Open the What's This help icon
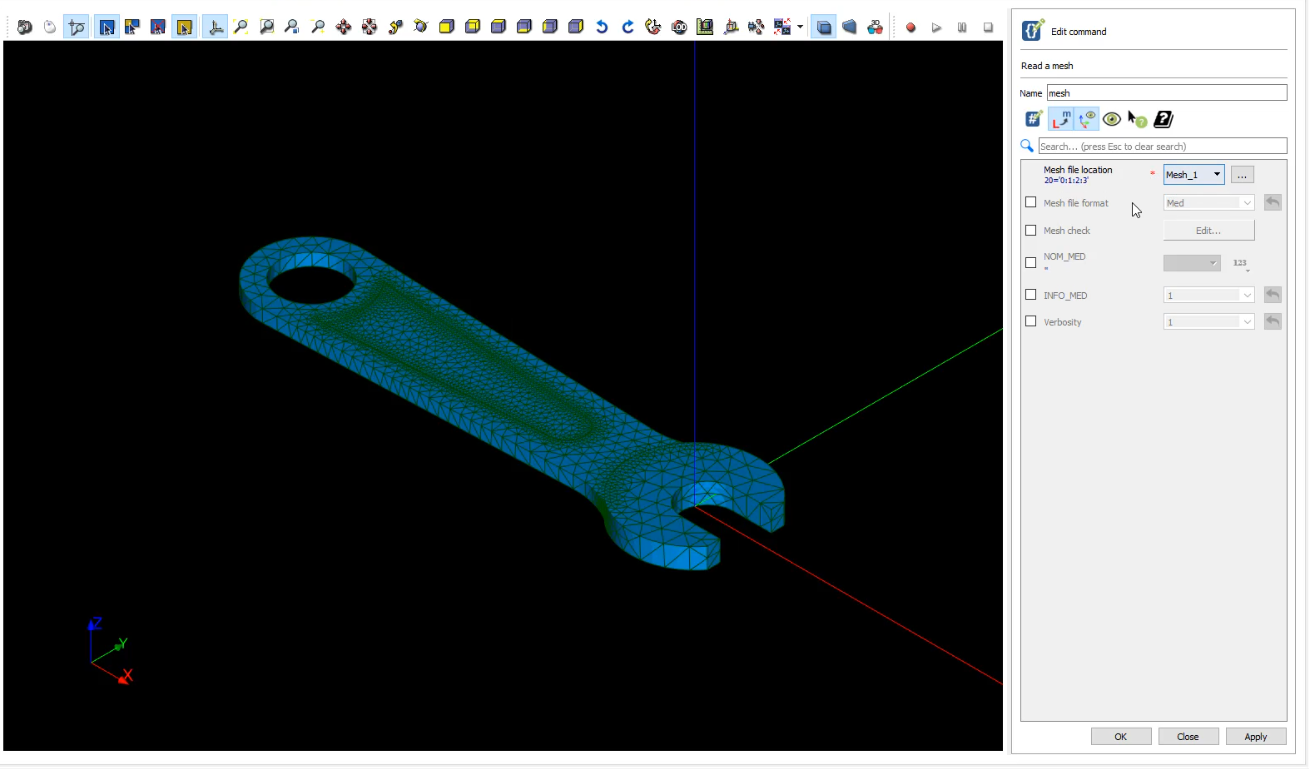Image resolution: width=1309 pixels, height=769 pixels. 1138,119
